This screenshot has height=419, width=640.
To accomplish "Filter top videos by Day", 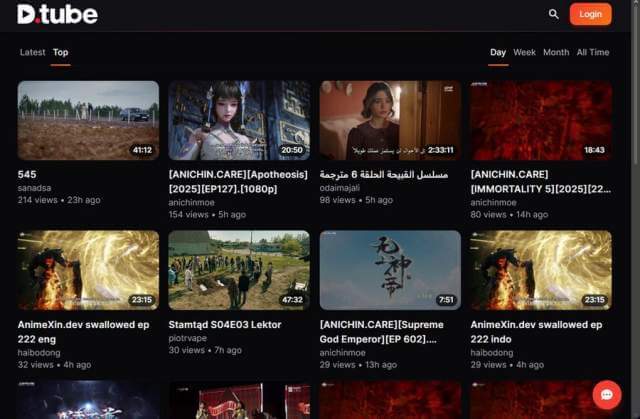I will click(498, 52).
